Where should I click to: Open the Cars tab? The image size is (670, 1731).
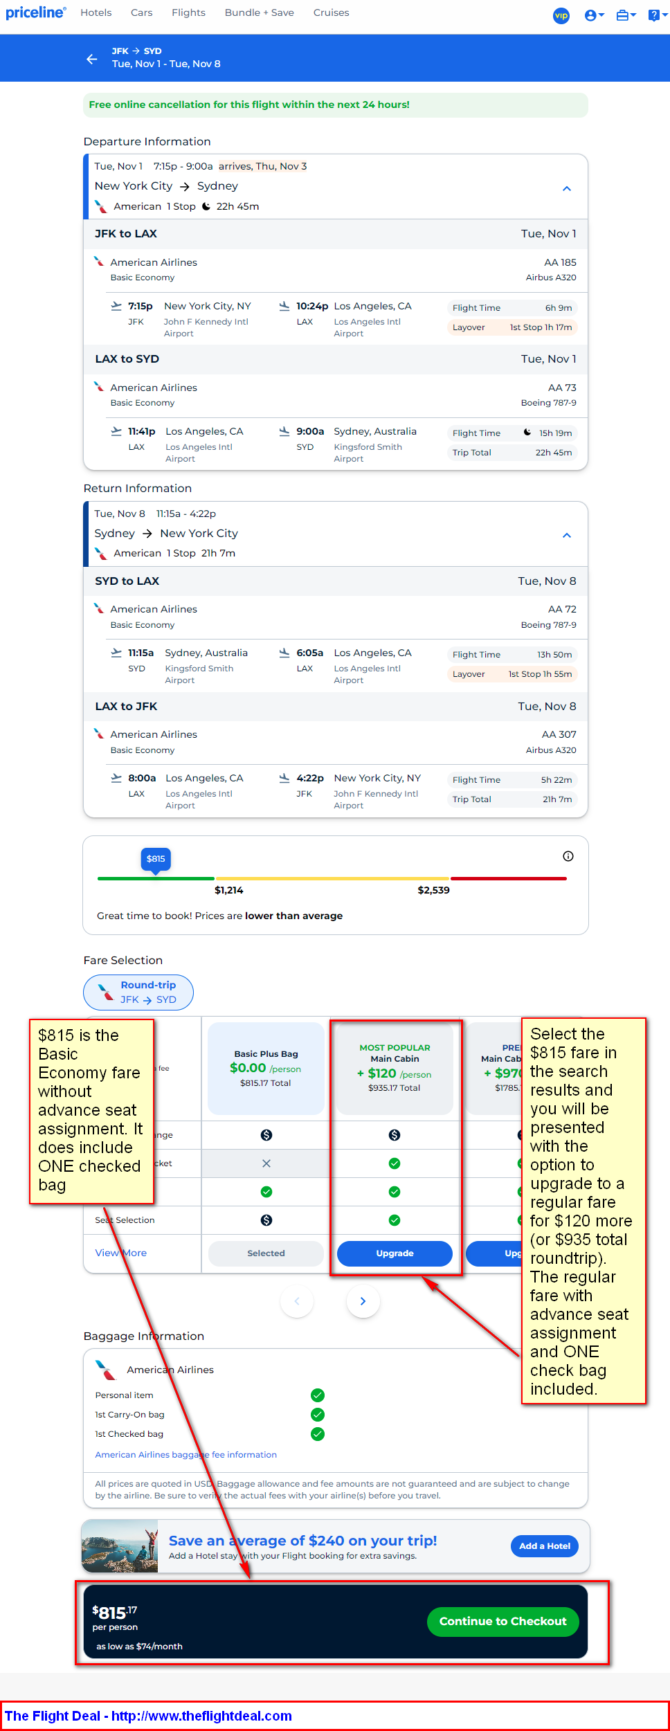pos(142,13)
